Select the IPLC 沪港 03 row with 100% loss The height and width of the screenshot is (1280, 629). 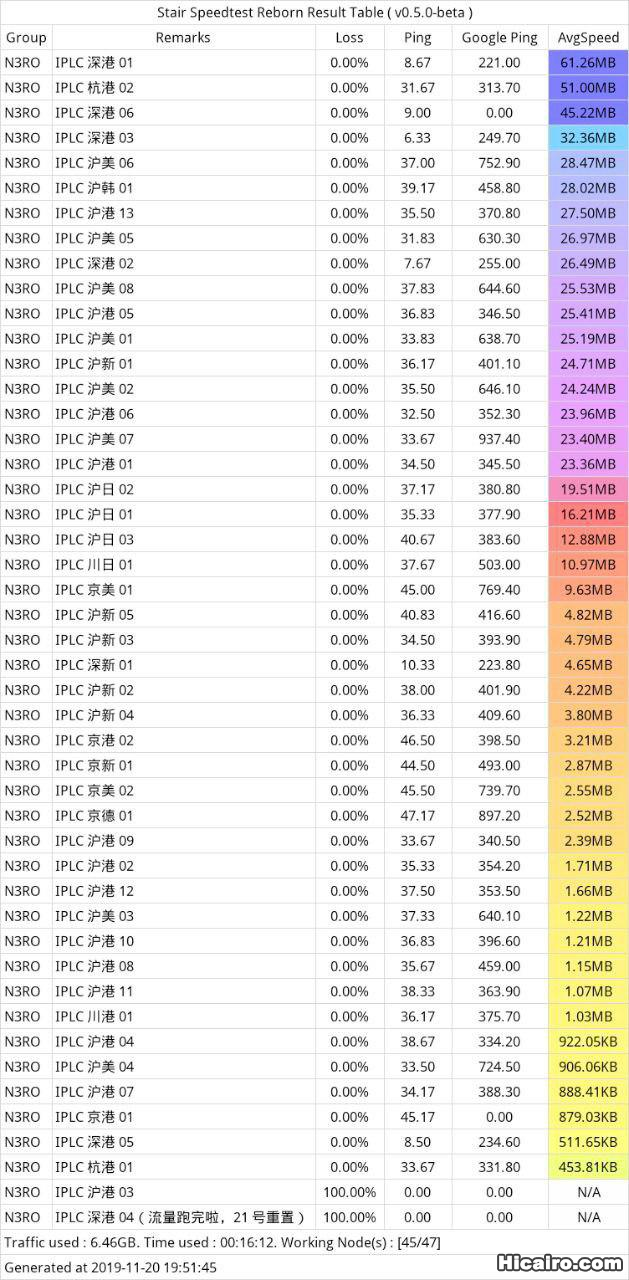(x=94, y=1192)
